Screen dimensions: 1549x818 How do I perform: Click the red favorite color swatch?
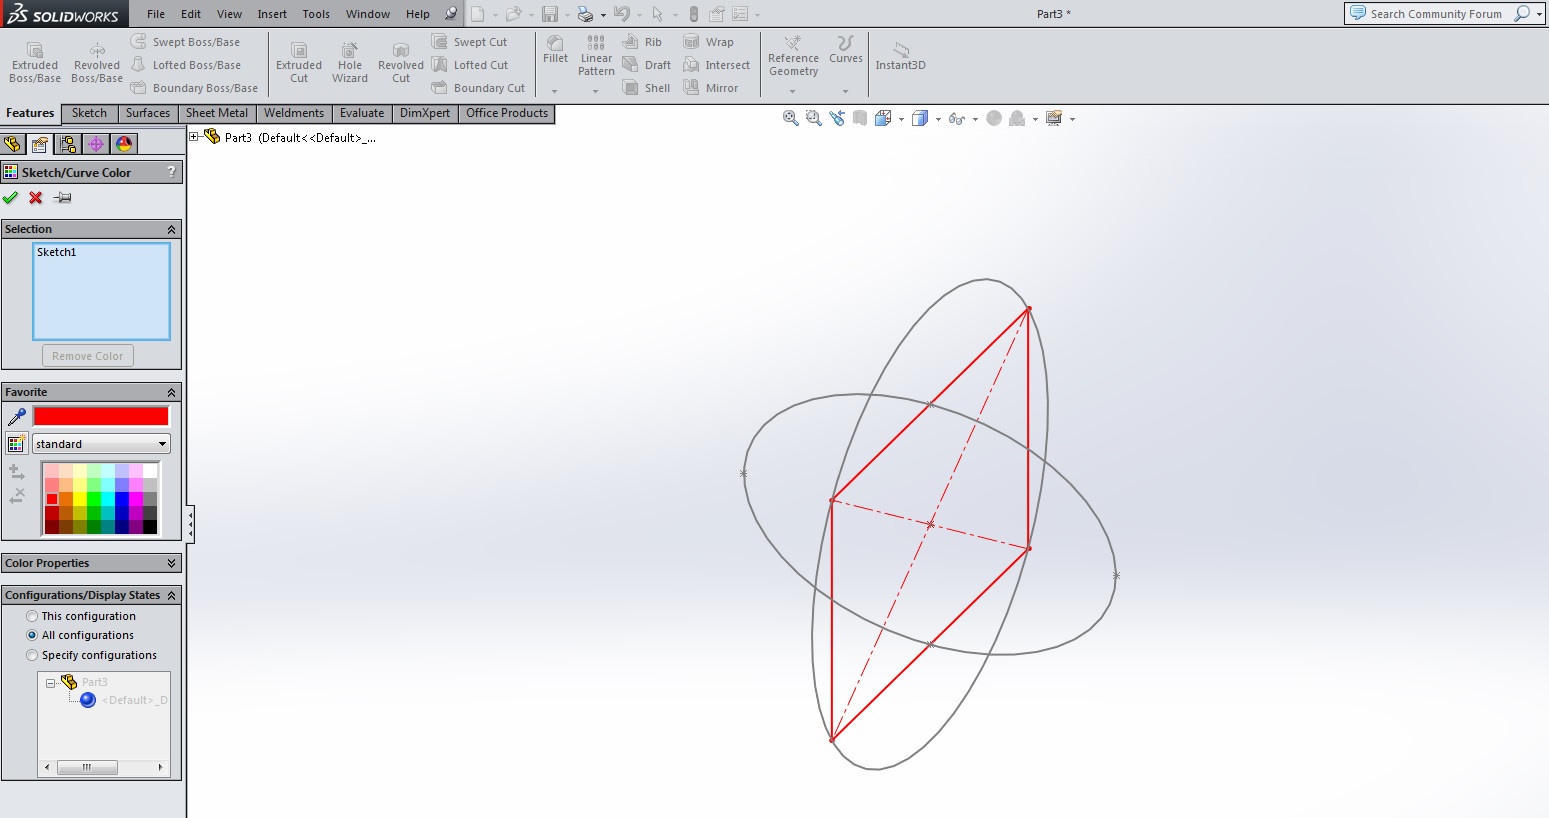[101, 416]
